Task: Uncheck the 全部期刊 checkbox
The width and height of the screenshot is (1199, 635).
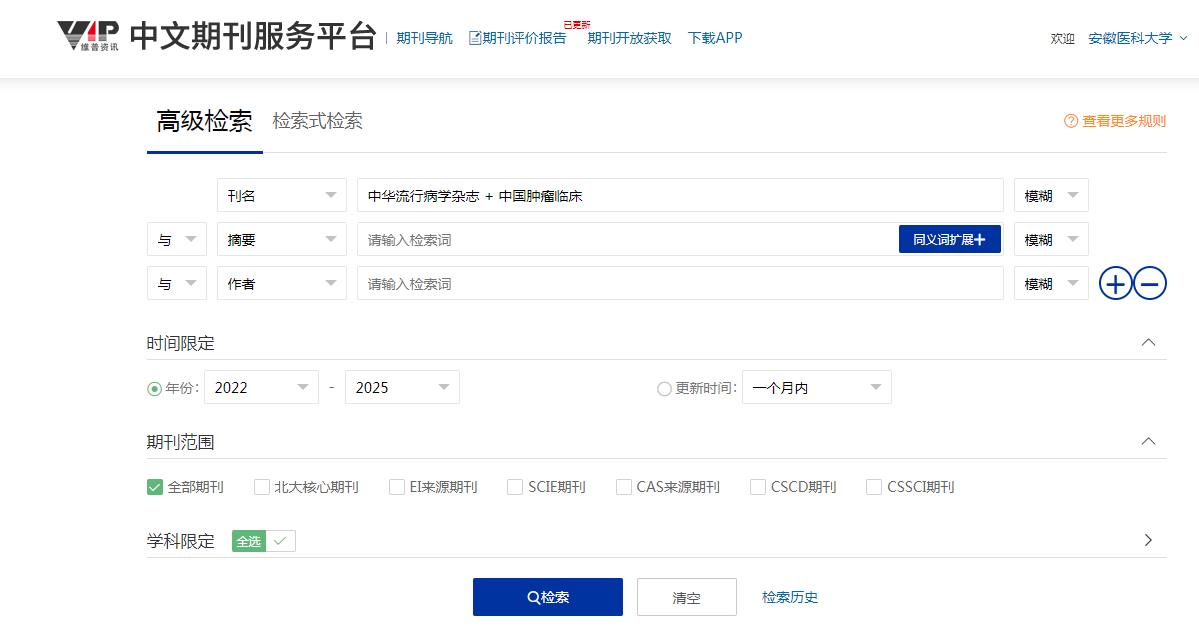Action: click(155, 487)
